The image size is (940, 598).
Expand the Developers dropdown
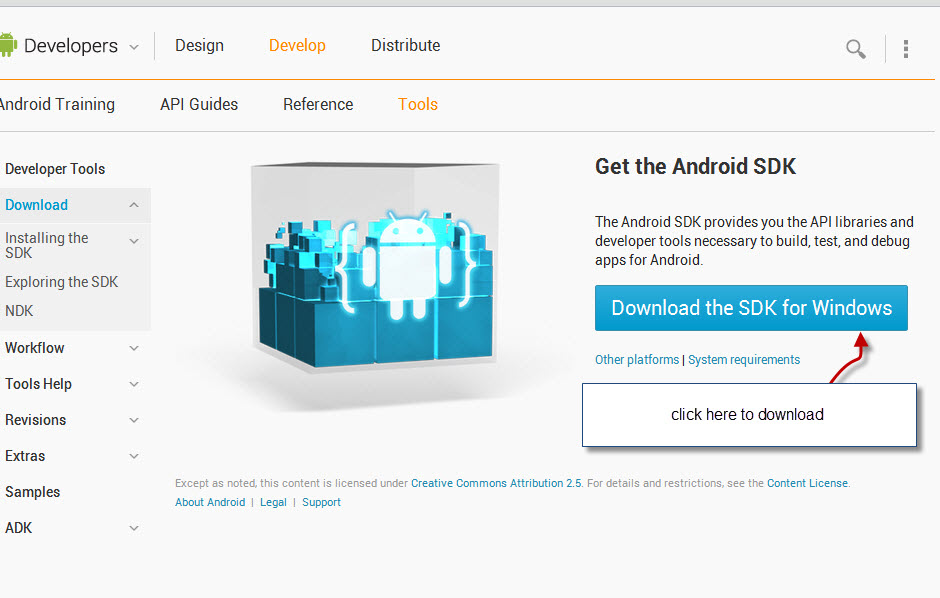point(135,45)
